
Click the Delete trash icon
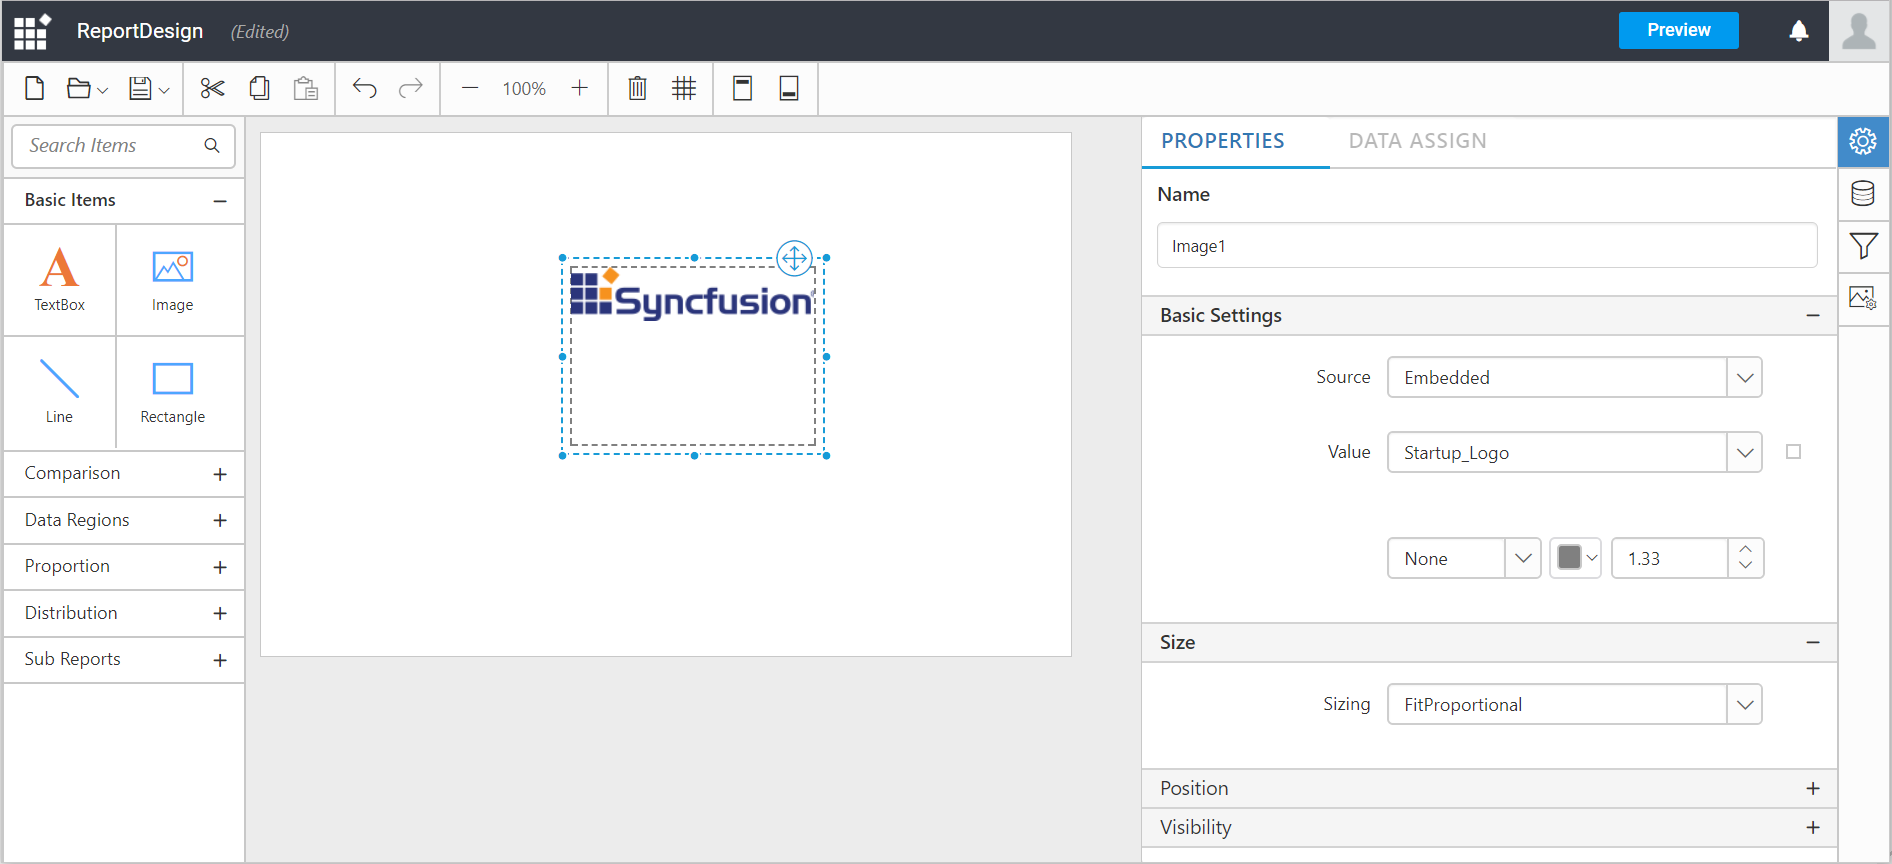click(637, 89)
